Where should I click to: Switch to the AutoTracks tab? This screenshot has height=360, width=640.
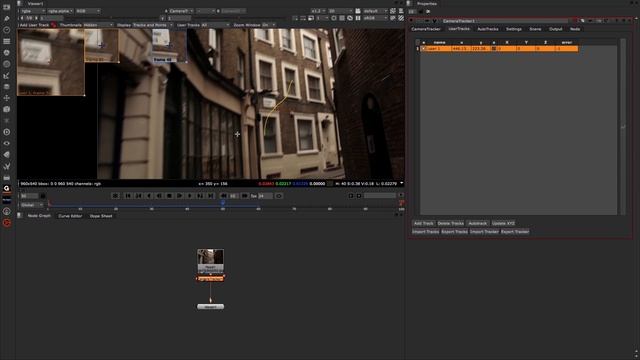coord(488,29)
